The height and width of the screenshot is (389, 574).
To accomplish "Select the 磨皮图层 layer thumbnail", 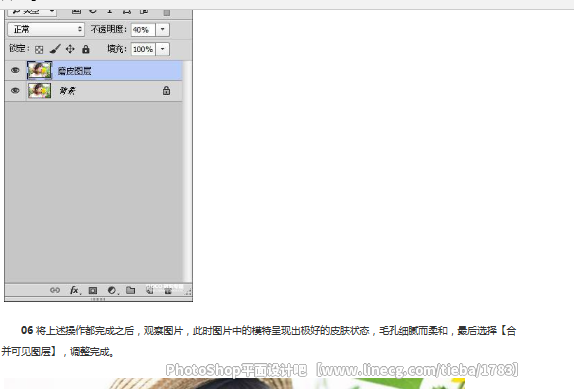I will click(x=40, y=71).
